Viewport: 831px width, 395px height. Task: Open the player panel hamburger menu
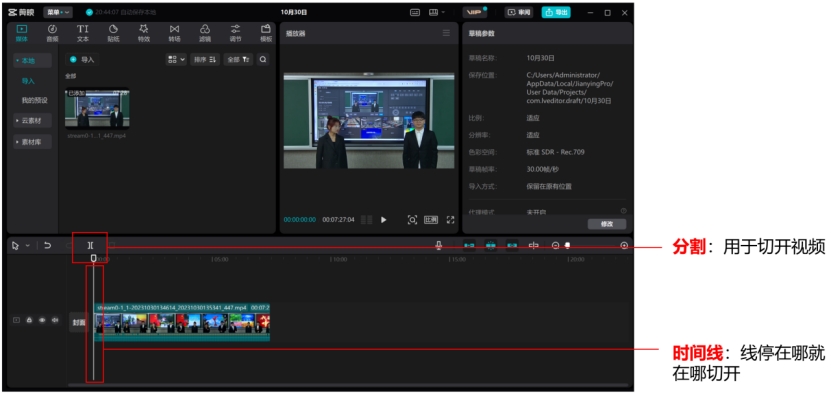[x=446, y=33]
